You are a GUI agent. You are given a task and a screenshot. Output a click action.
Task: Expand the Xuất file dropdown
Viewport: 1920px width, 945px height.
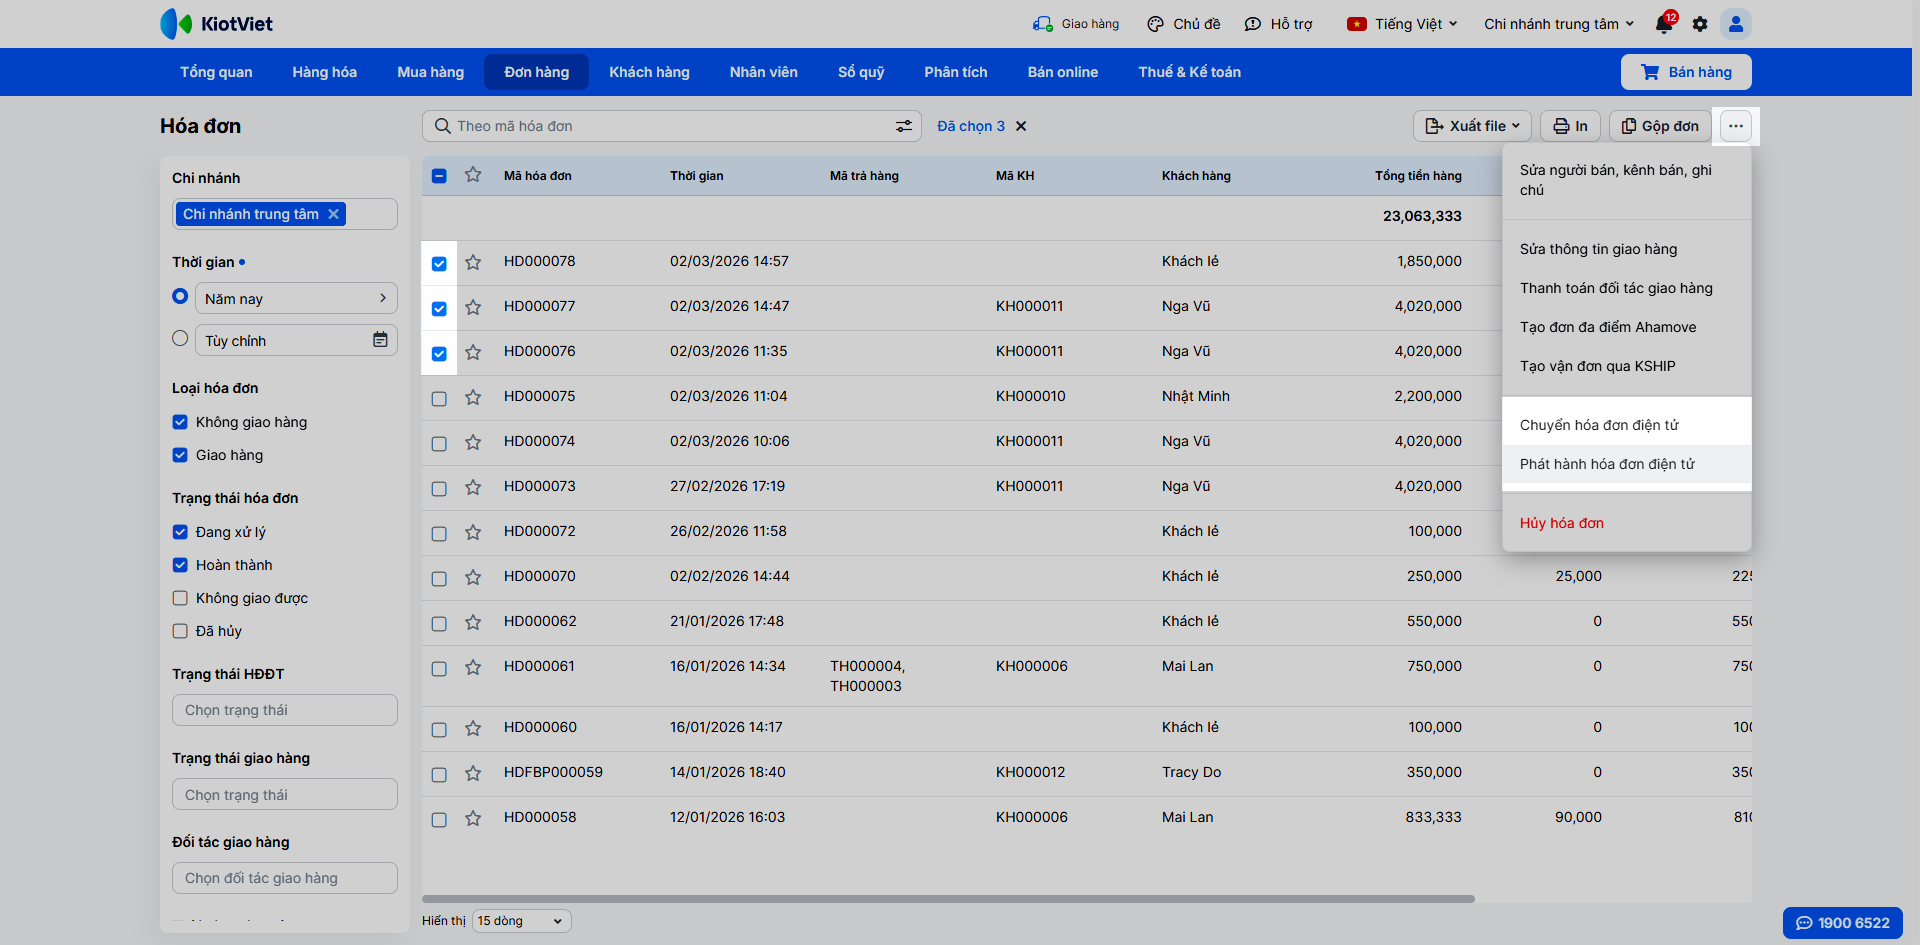click(1472, 126)
